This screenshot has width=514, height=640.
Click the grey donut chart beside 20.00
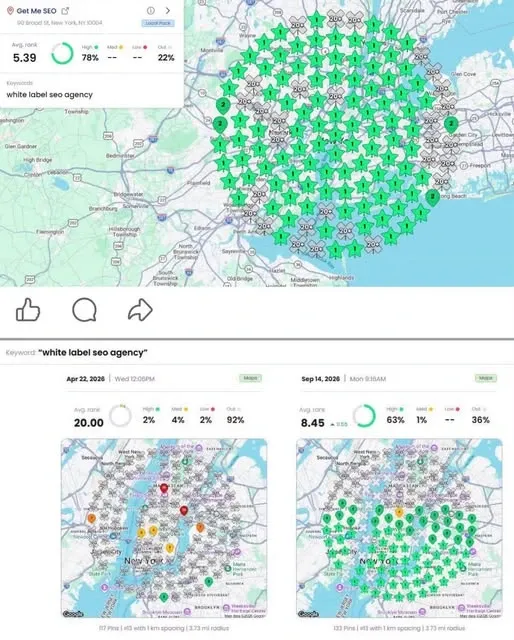120,416
